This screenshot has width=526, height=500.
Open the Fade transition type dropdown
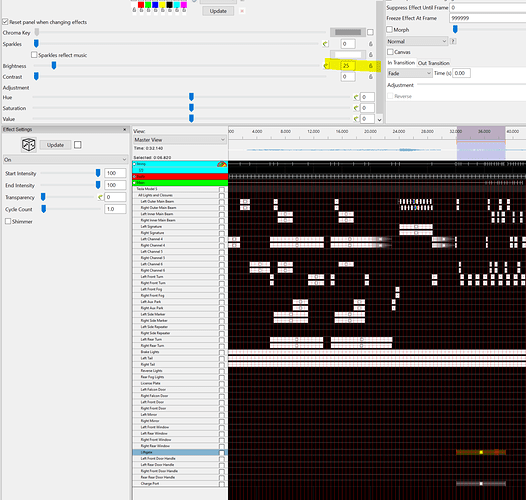410,73
